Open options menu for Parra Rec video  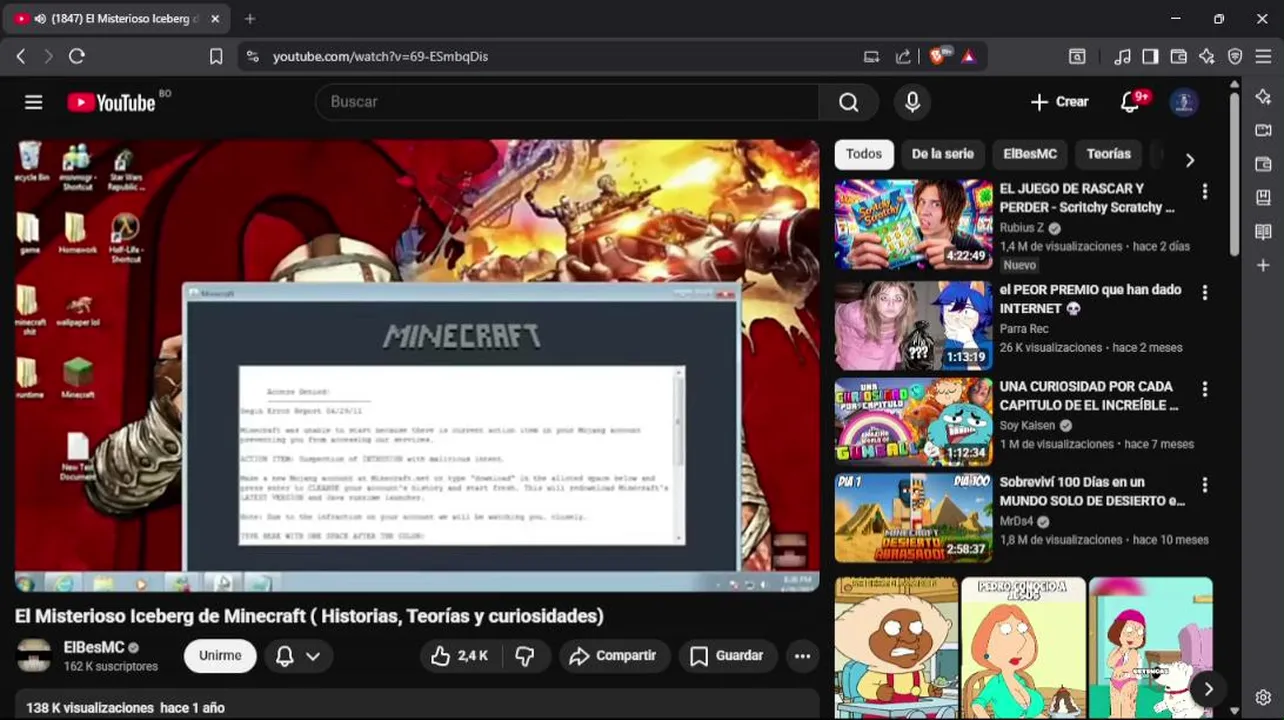coord(1205,292)
